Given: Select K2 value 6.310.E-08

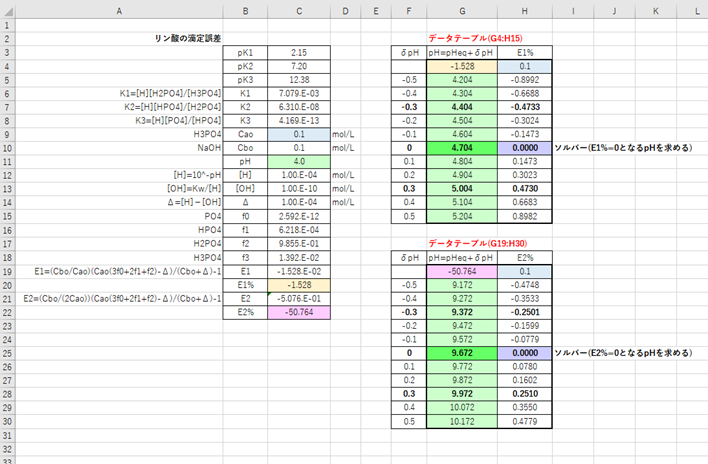Looking at the screenshot, I should (x=299, y=107).
